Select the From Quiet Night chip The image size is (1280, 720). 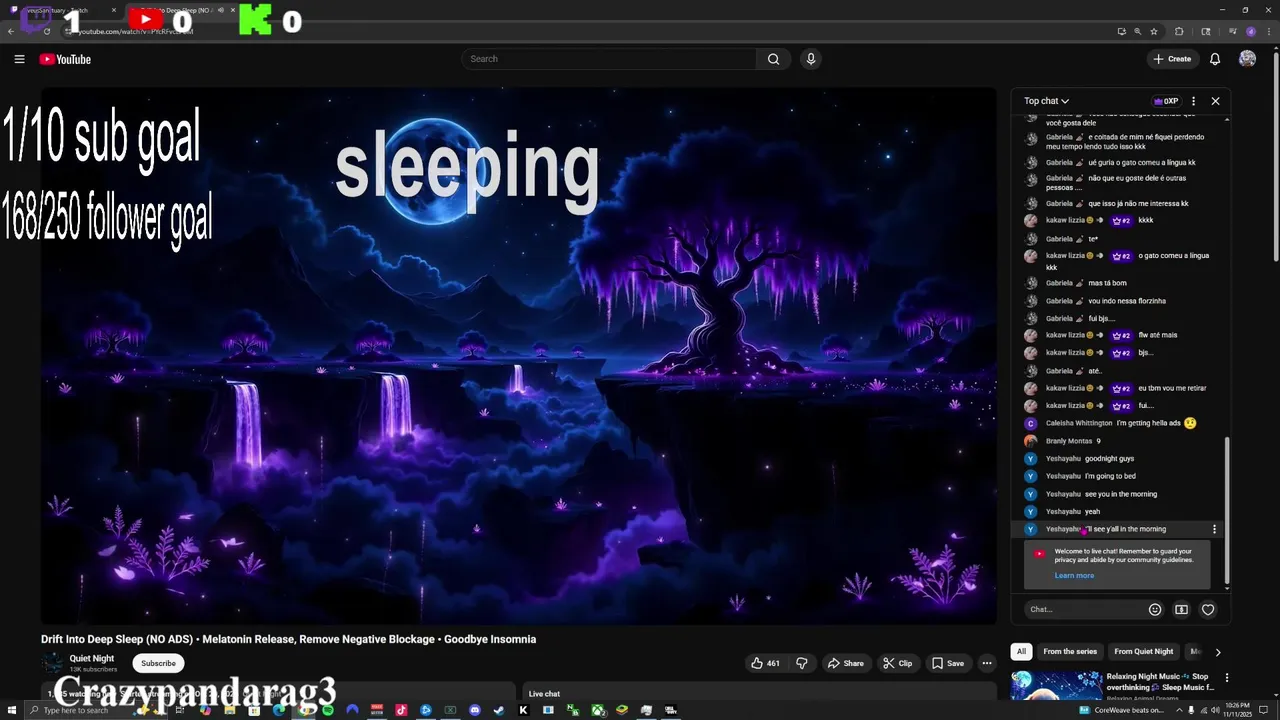point(1144,652)
